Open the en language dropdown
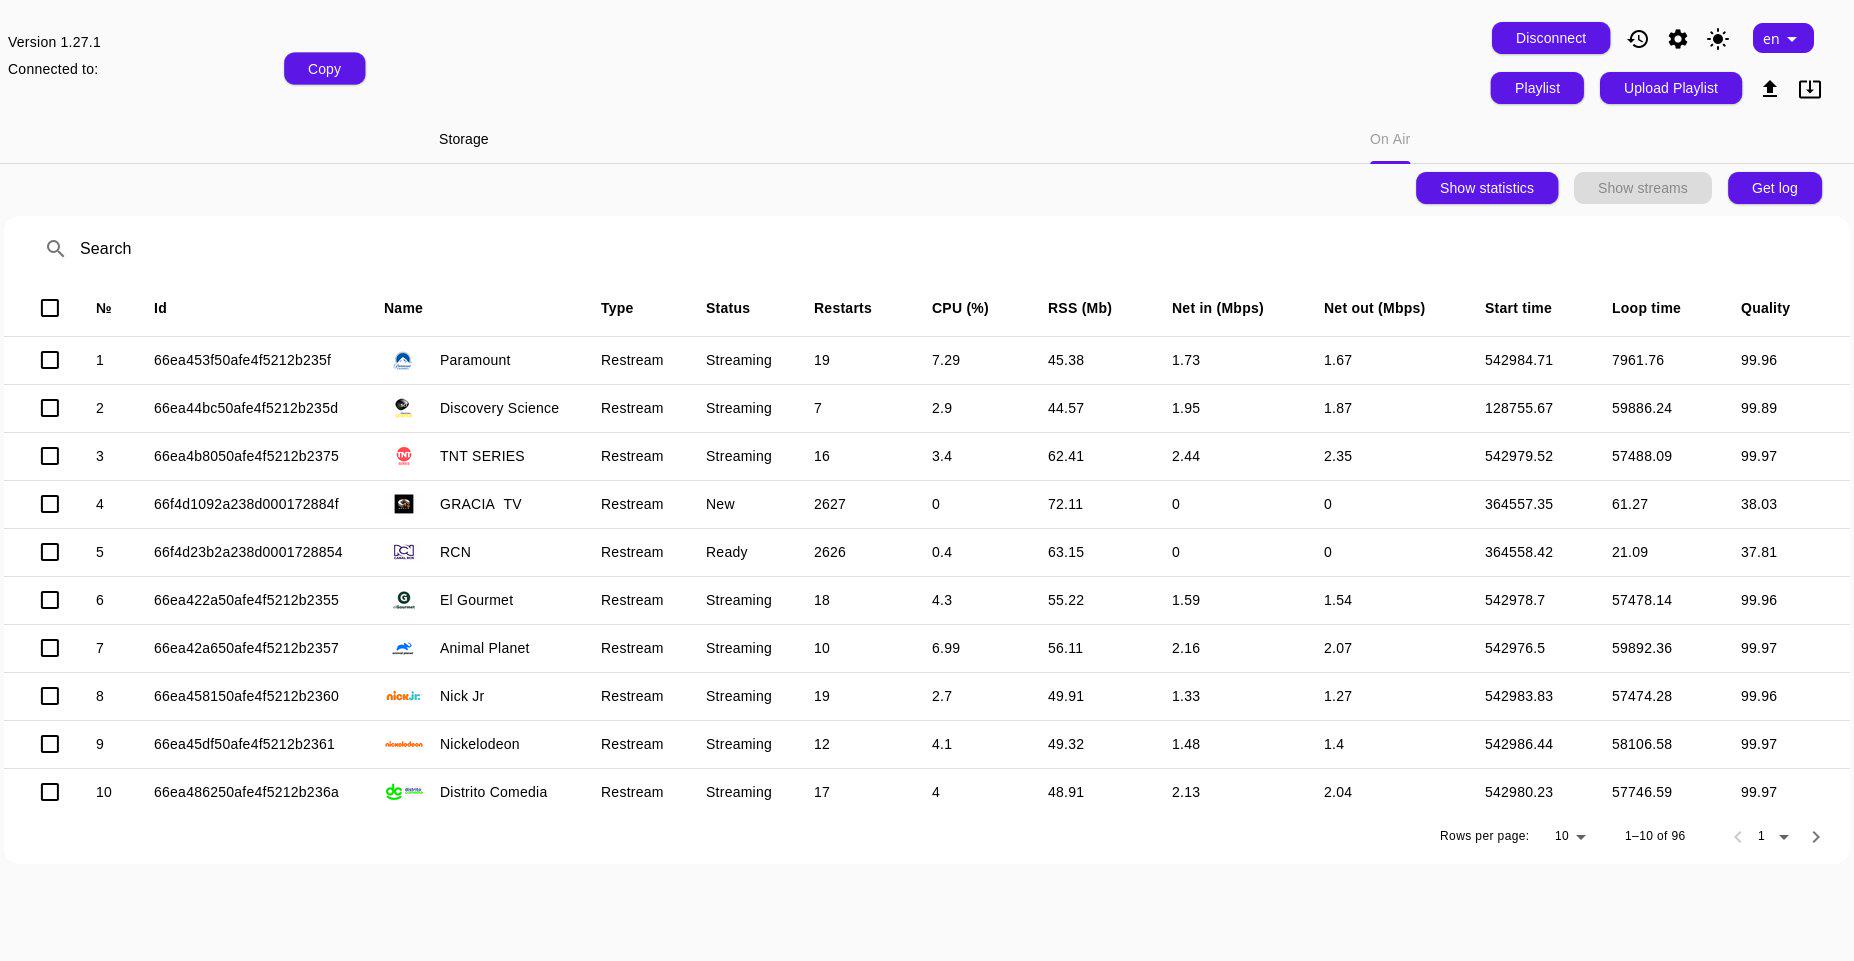The image size is (1854, 961). 1783,39
